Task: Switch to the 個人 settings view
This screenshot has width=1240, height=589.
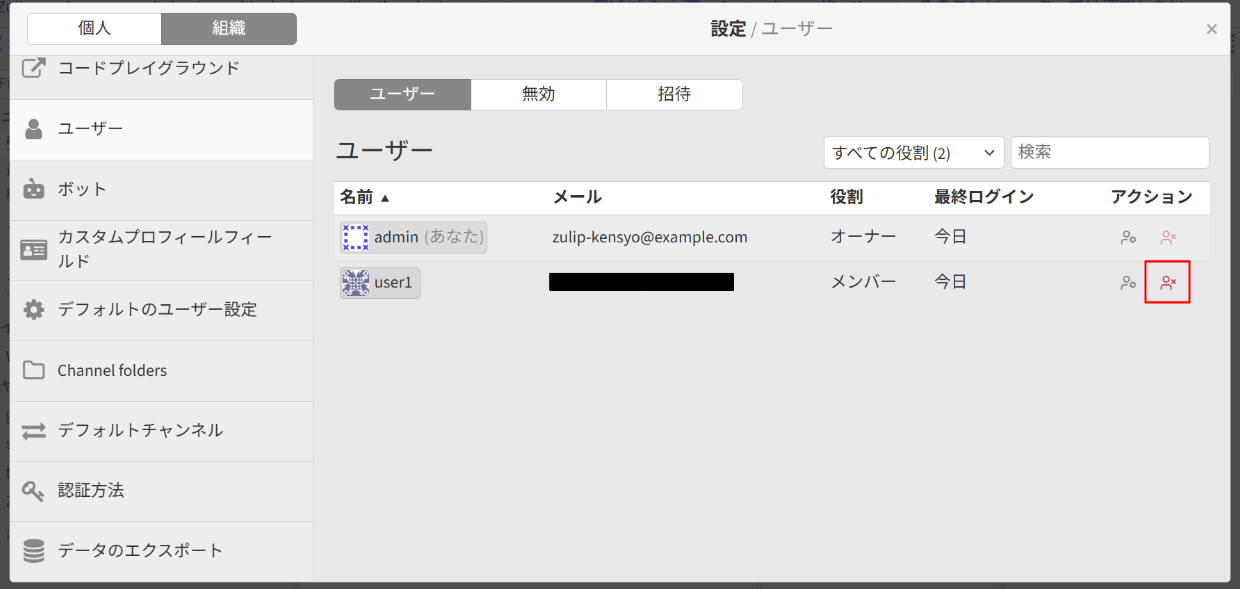Action: click(94, 28)
